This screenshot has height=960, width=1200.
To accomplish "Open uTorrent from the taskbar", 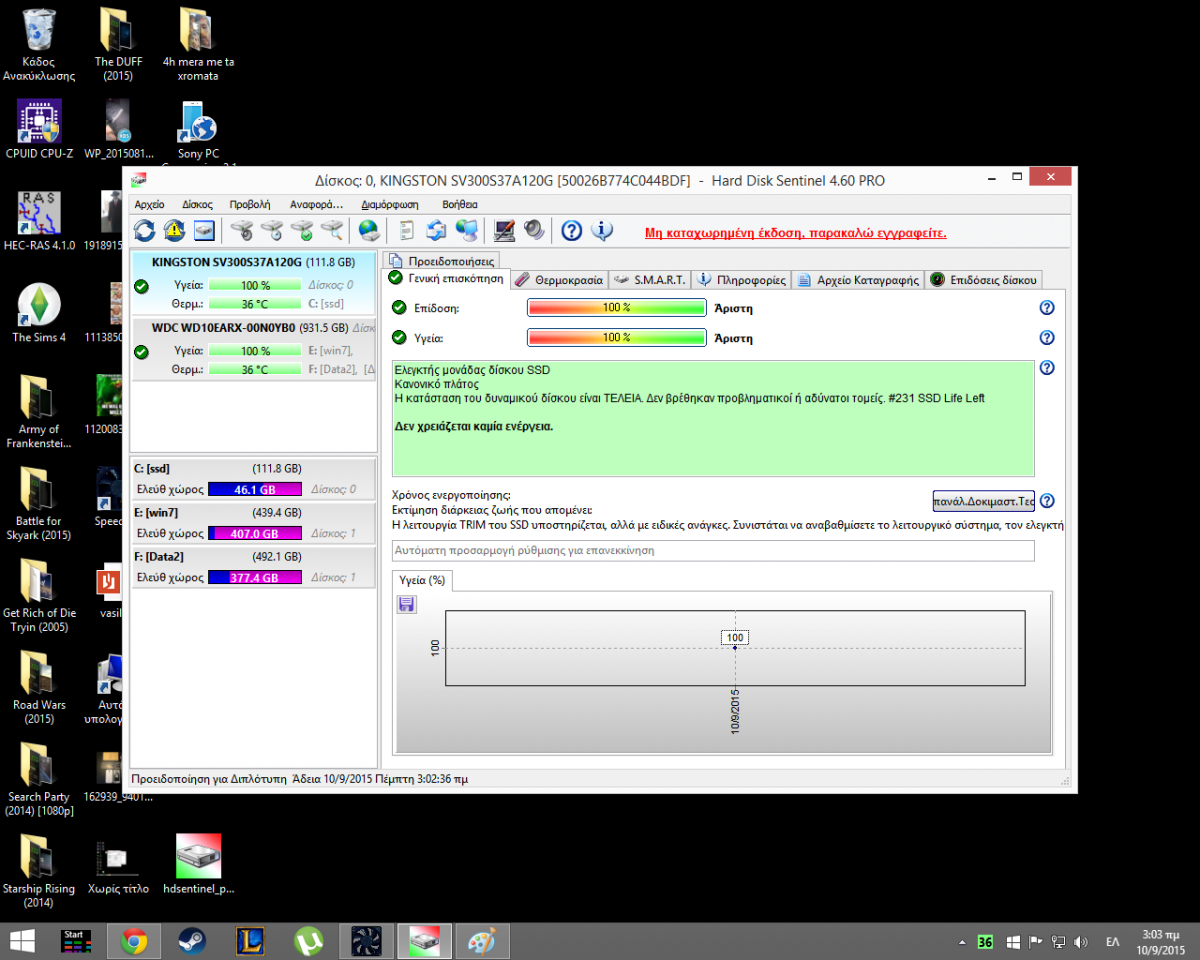I will click(x=308, y=941).
